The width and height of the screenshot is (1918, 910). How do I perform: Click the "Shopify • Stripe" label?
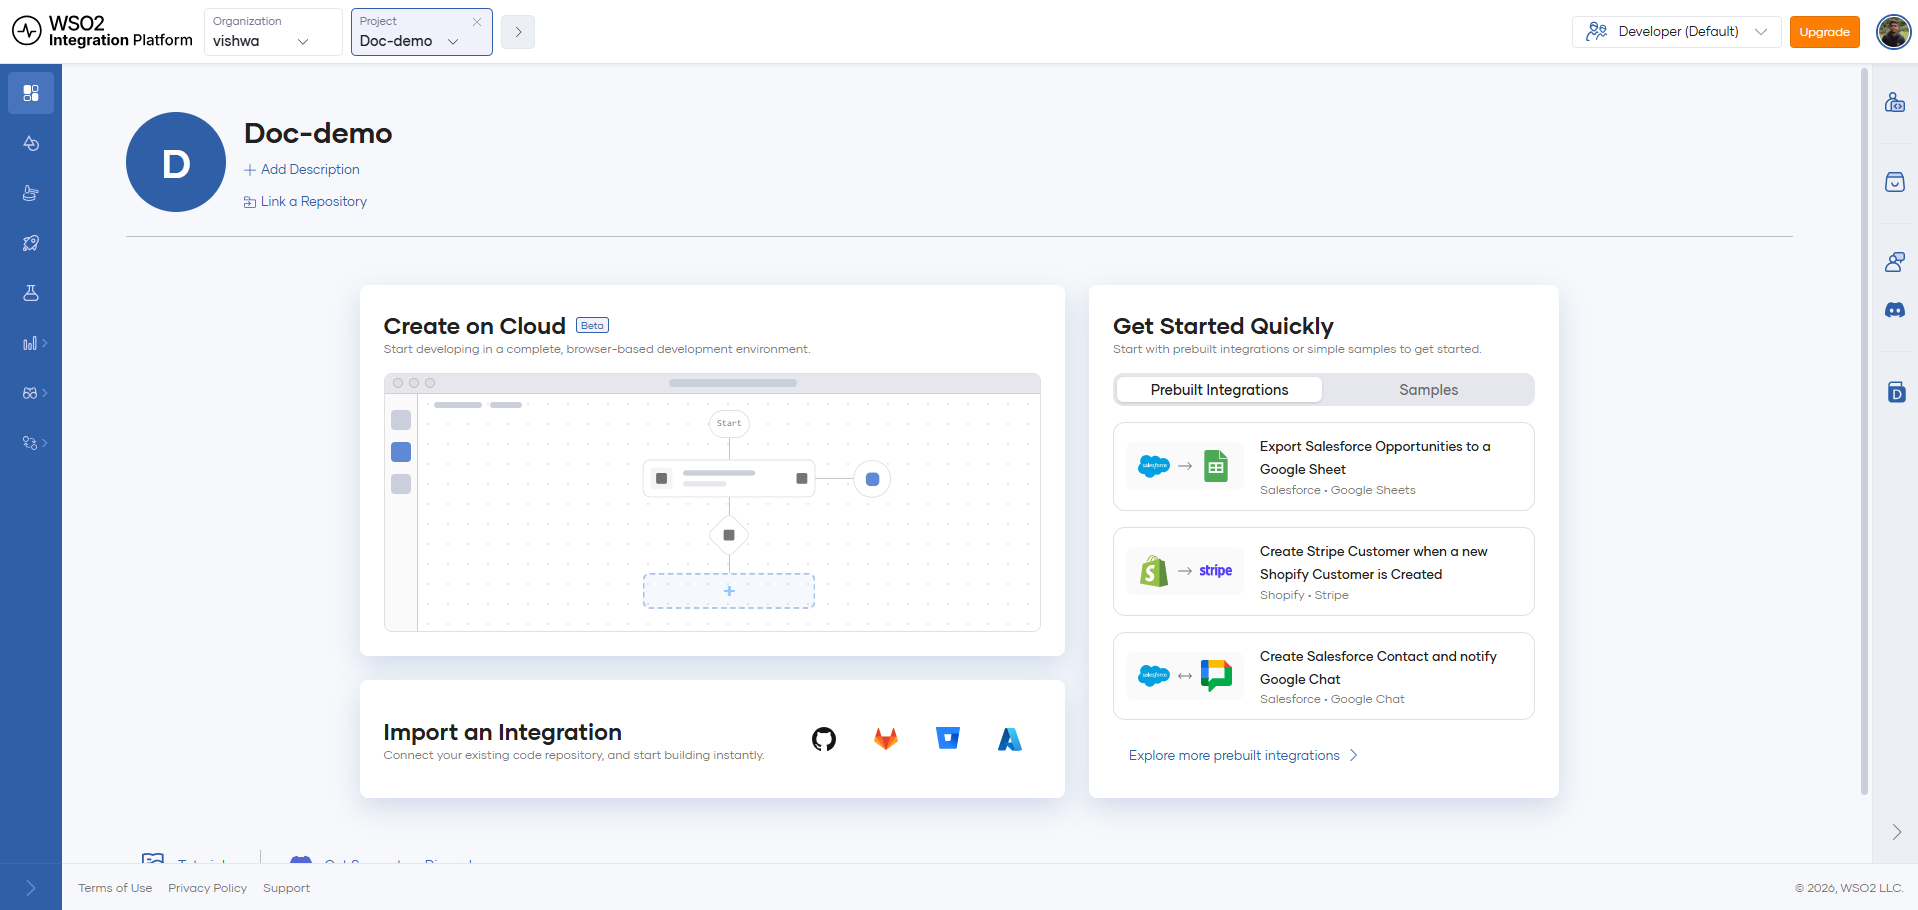tap(1304, 596)
